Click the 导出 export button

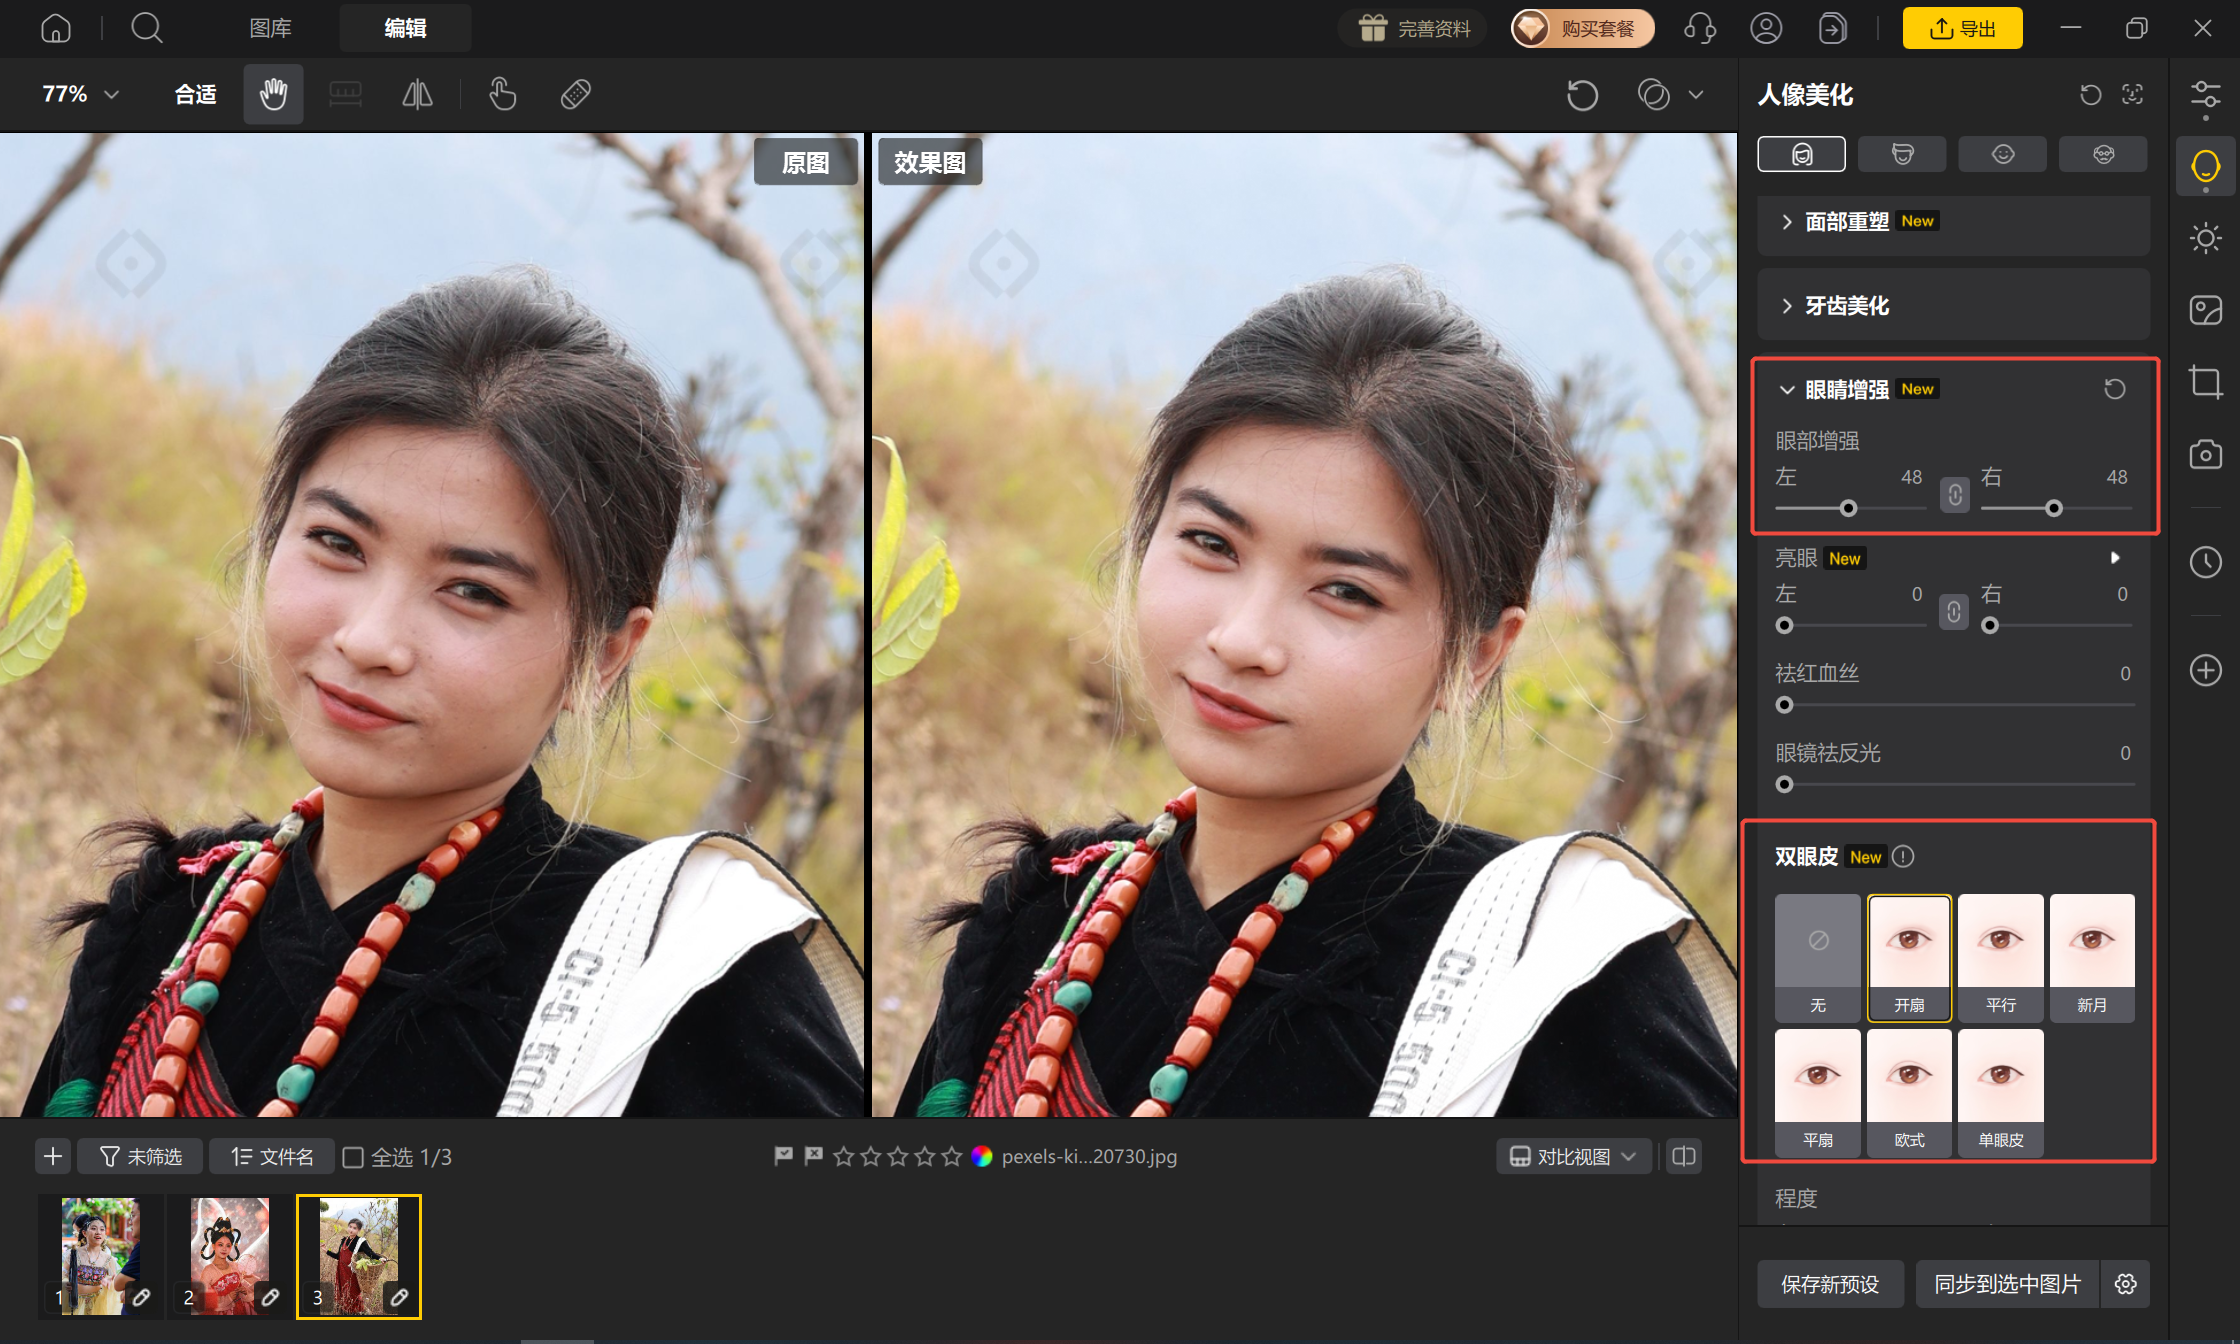[x=1962, y=28]
